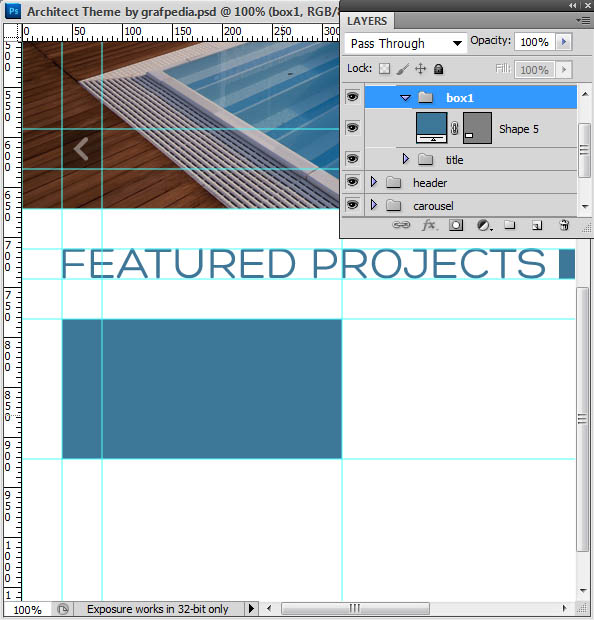The image size is (594, 620).
Task: Click the layers panel scroll up arrow
Action: pyautogui.click(x=585, y=94)
